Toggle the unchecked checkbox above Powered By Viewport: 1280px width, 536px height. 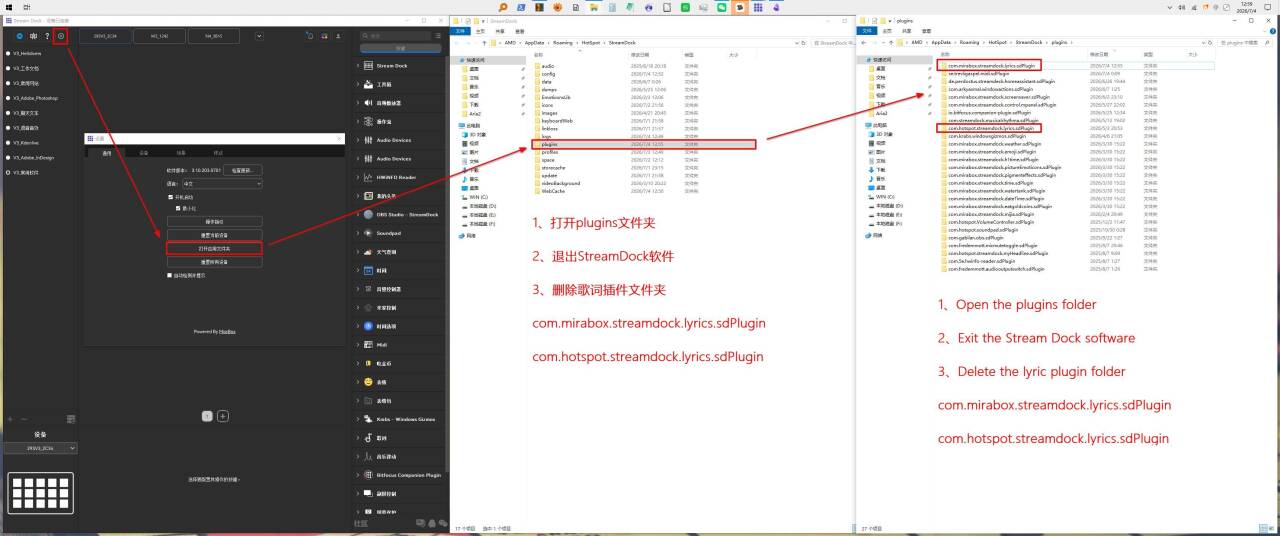click(170, 275)
